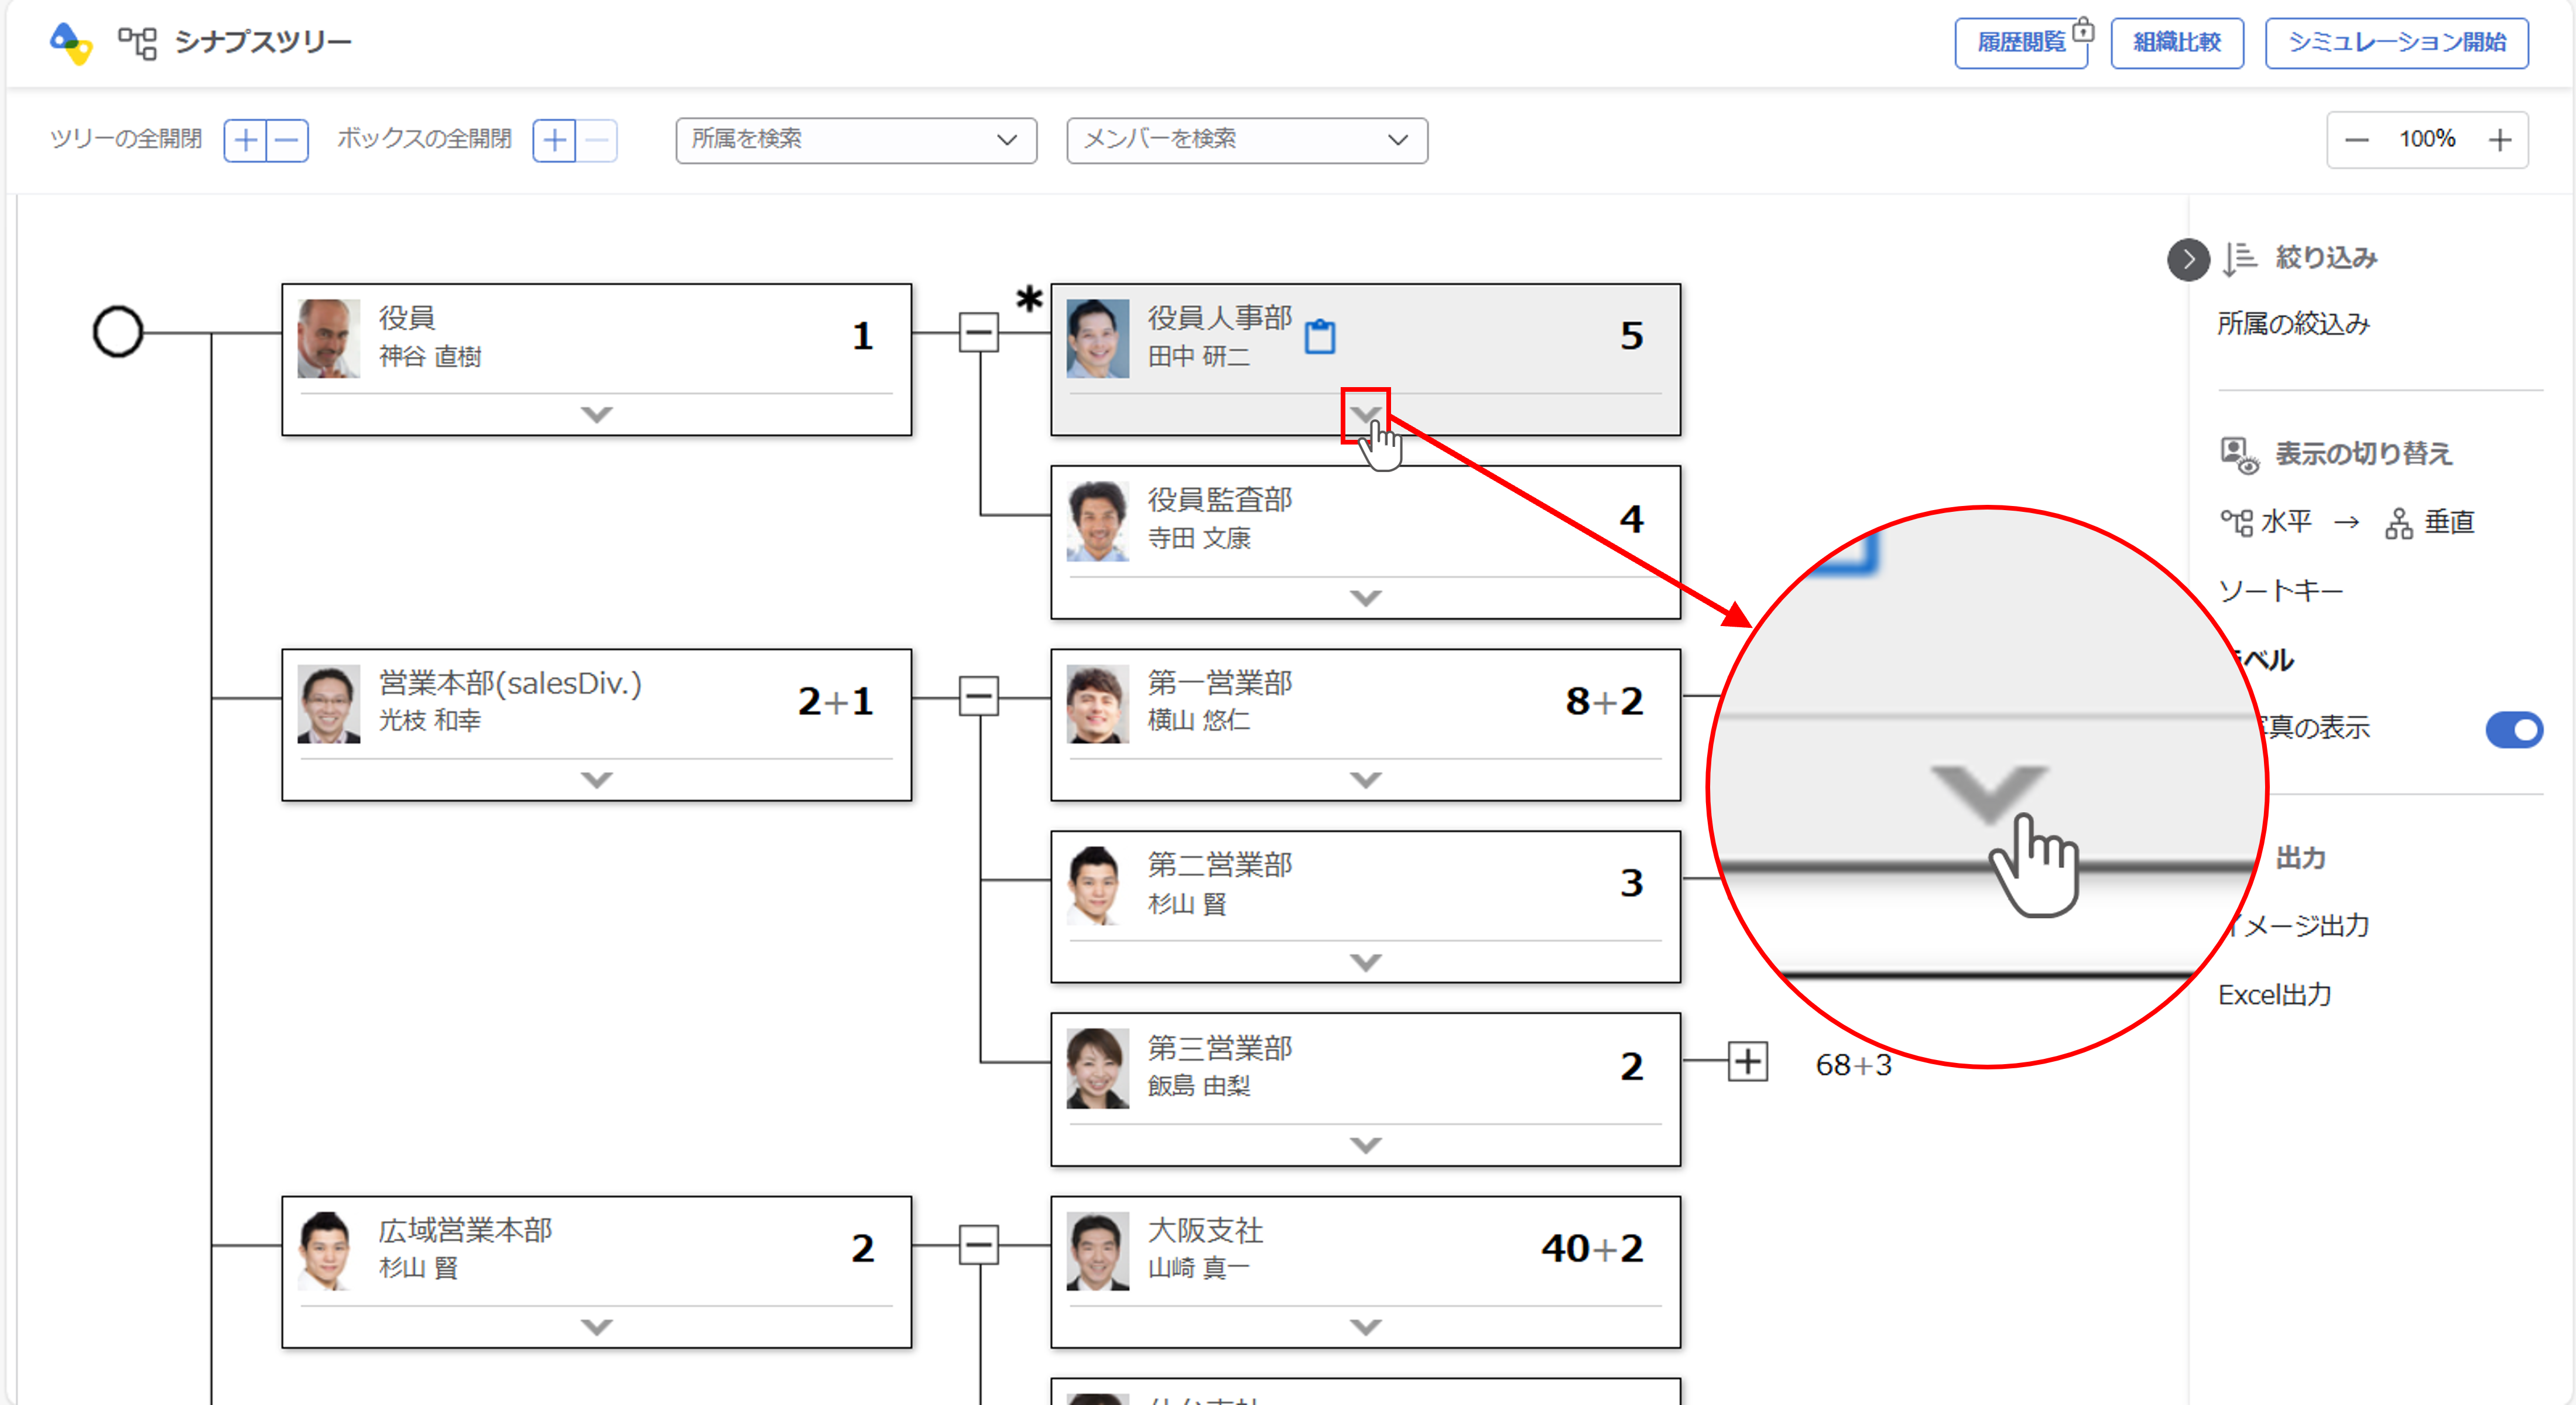Select 所属の絞込み in side panel
The height and width of the screenshot is (1405, 2576).
pos(2293,324)
